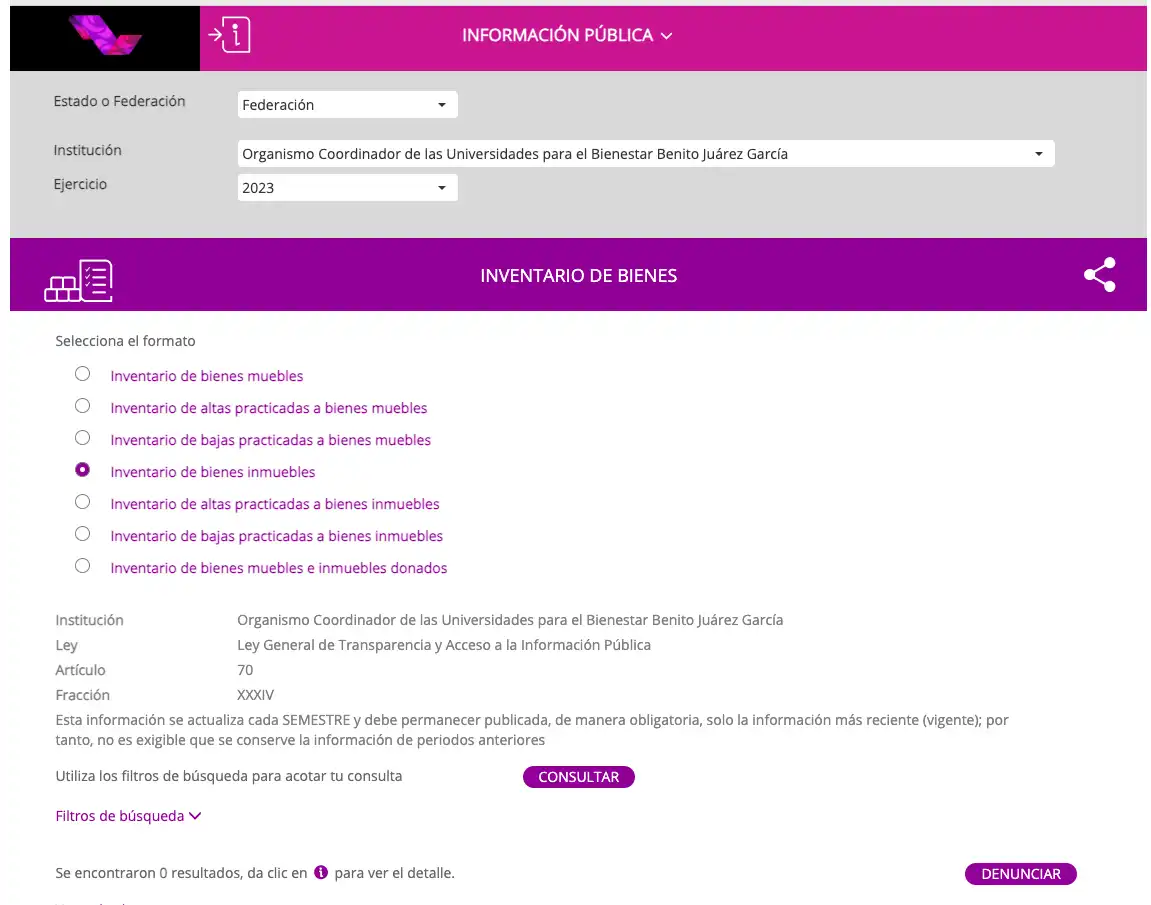Choose bajas practicadas a bienes muebles radio

pos(83,438)
